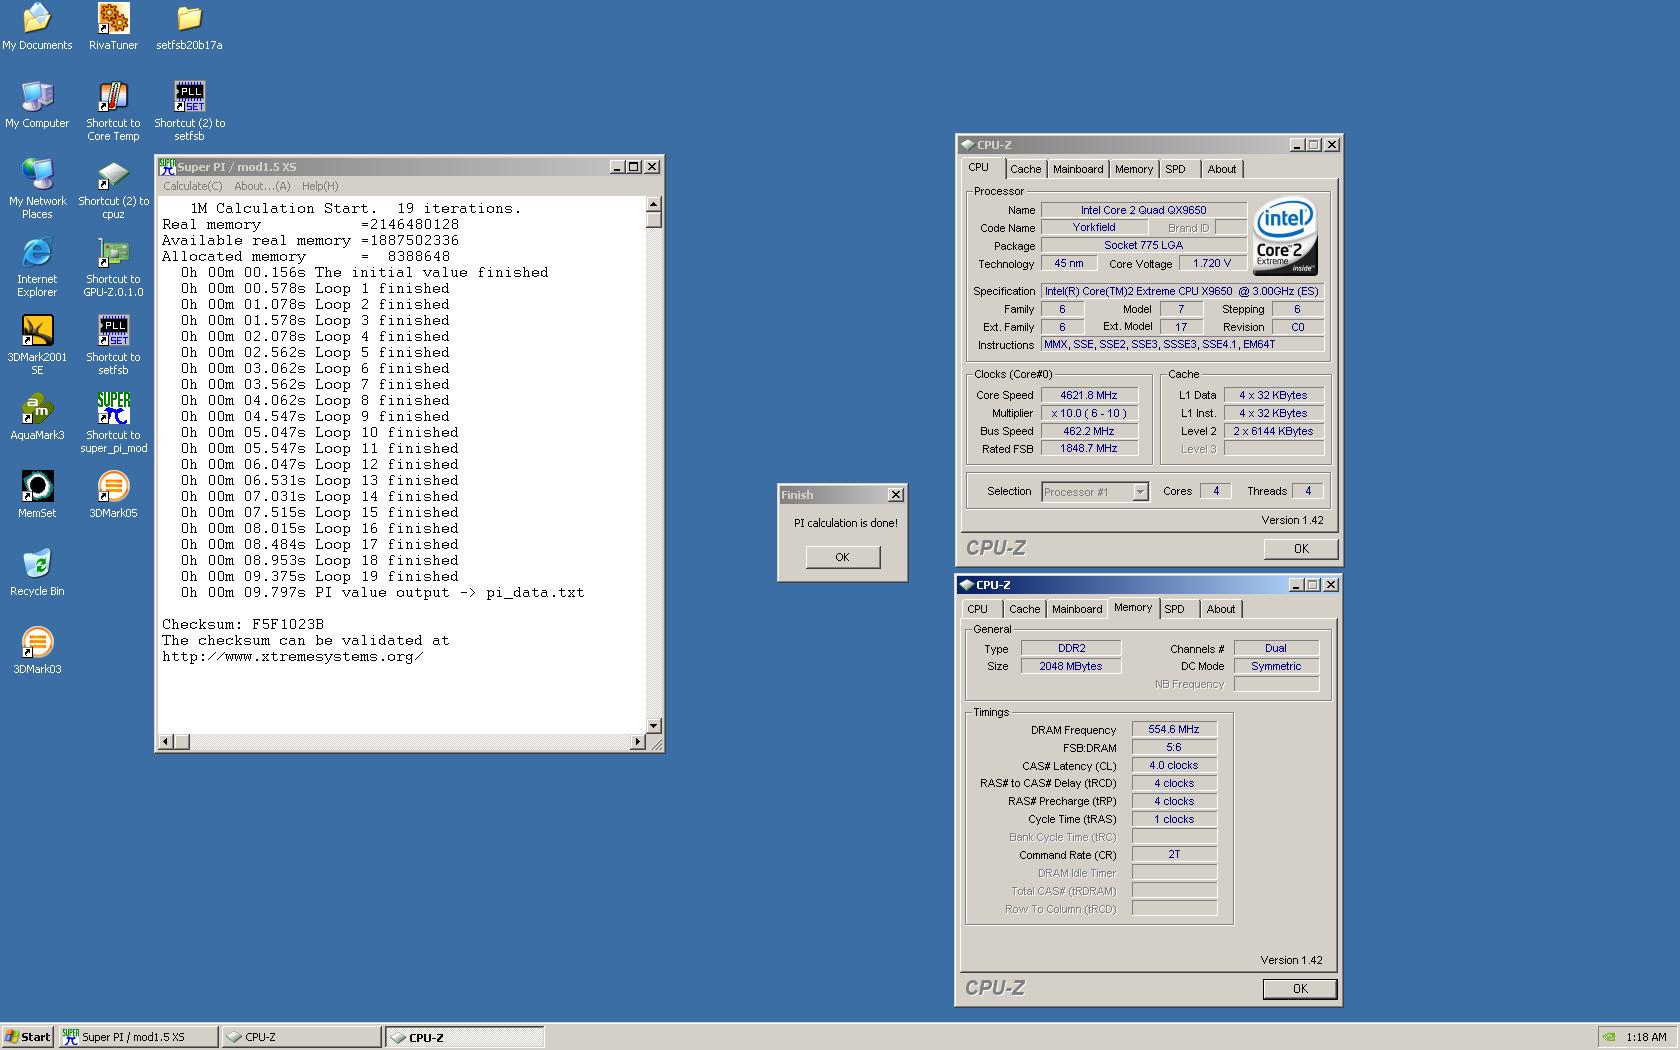This screenshot has height=1050, width=1680.
Task: Click Super PI vertical scrollbar down arrow
Action: pyautogui.click(x=654, y=726)
